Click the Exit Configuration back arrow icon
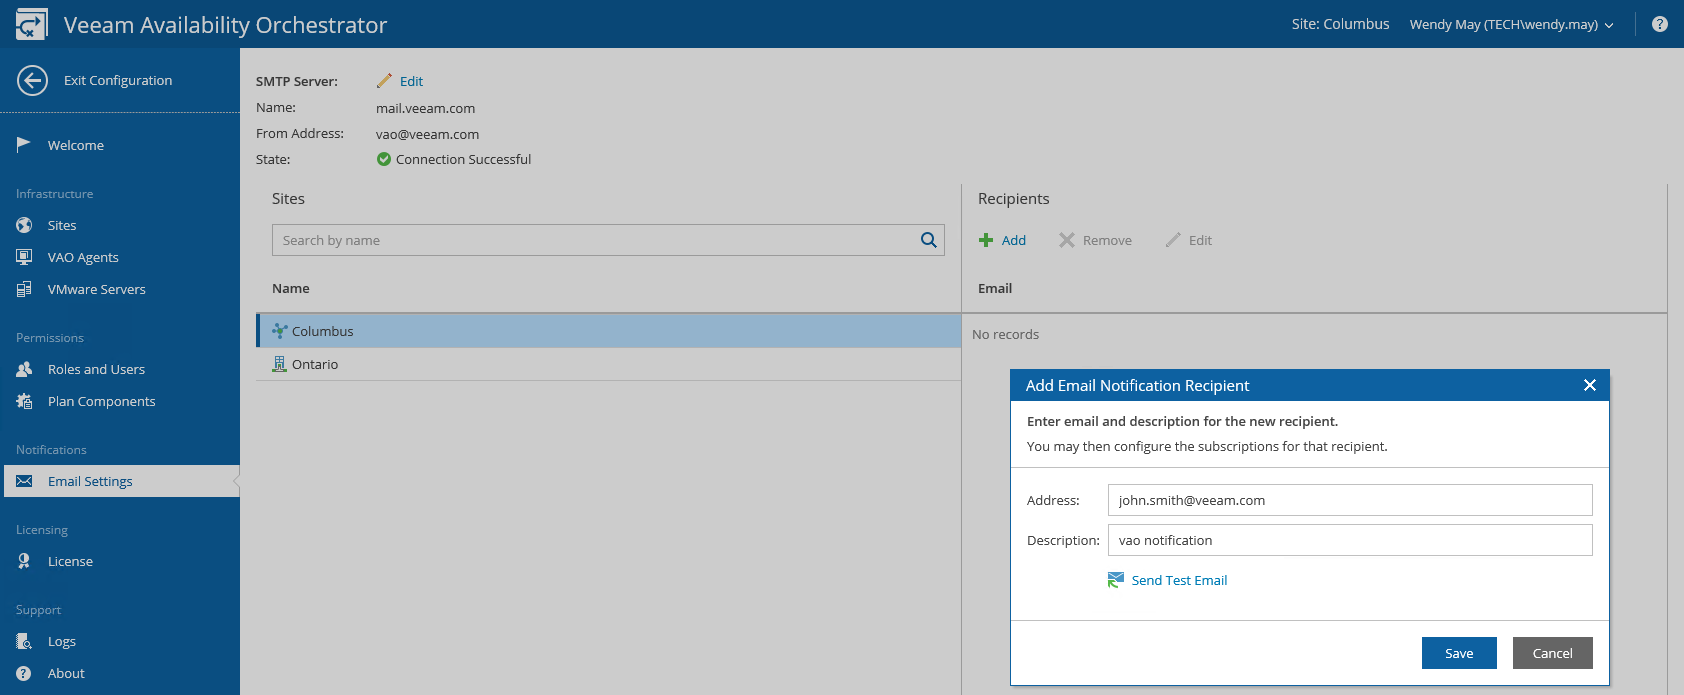 click(32, 80)
